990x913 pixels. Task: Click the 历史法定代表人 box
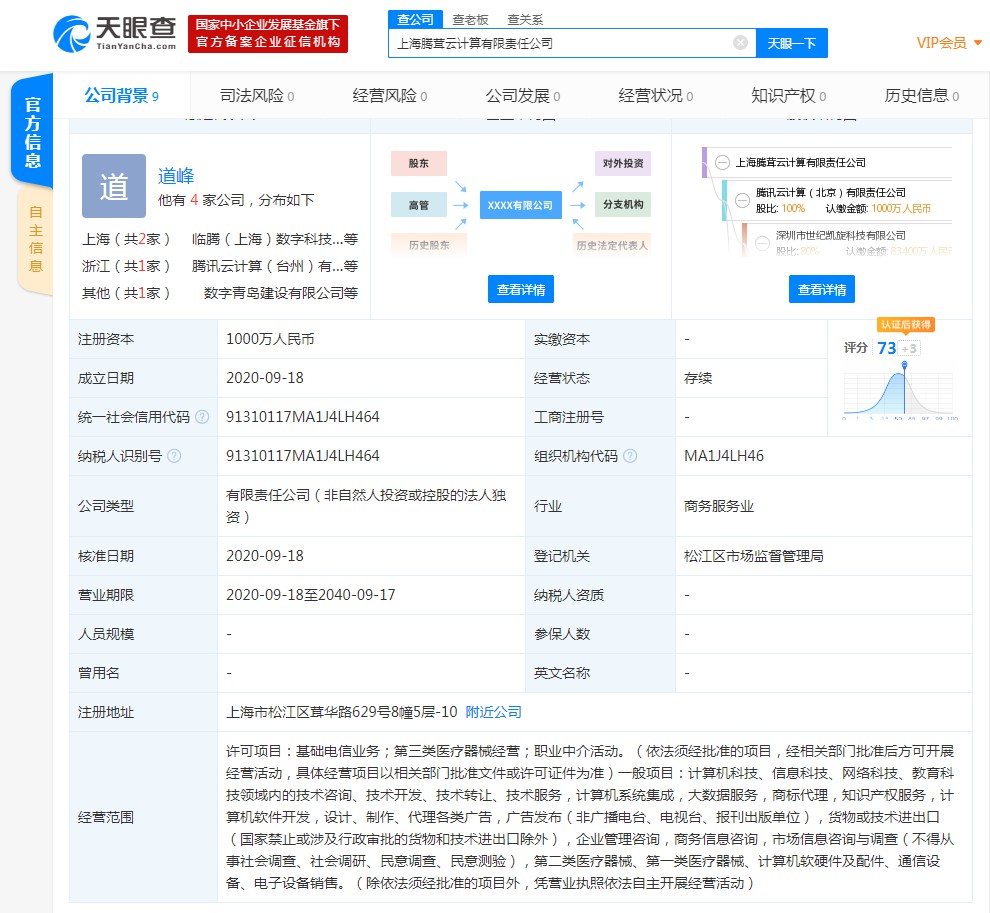pos(612,245)
